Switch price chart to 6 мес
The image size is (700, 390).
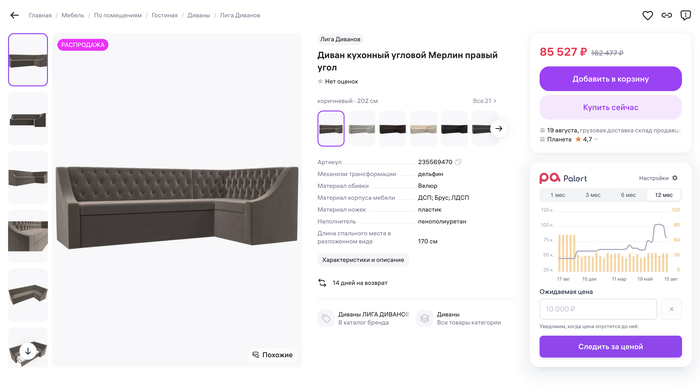tap(628, 195)
